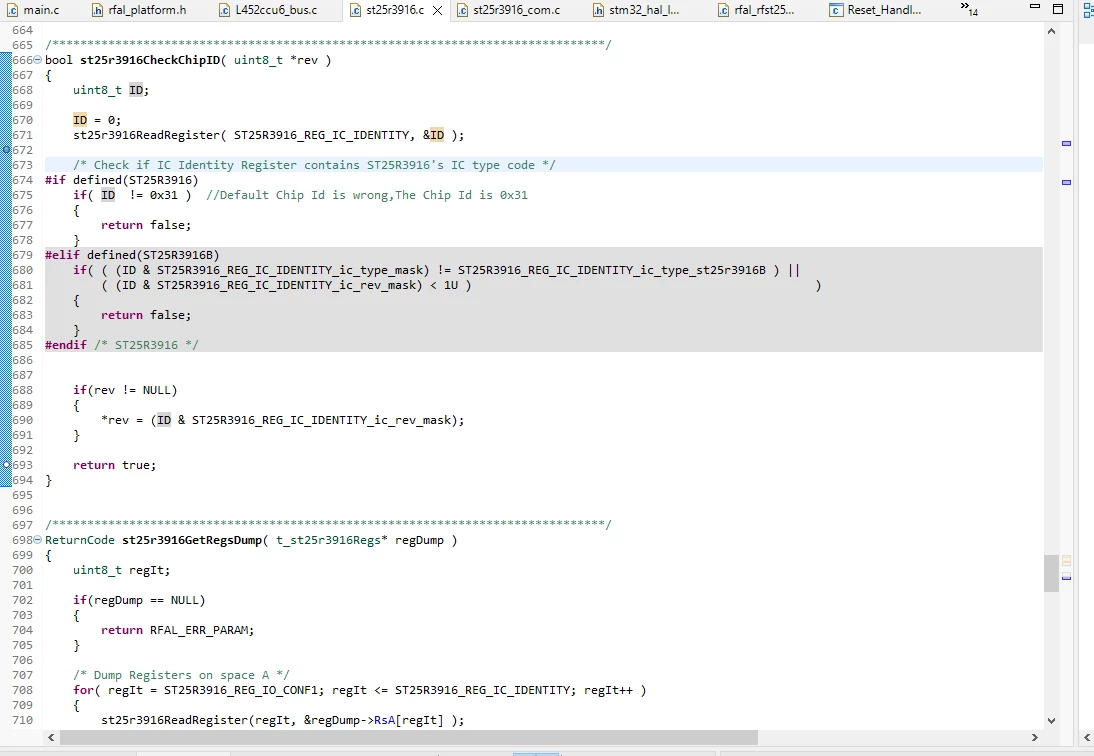1094x756 pixels.
Task: Select the L452ccu6_bus.c tab
Action: click(268, 10)
